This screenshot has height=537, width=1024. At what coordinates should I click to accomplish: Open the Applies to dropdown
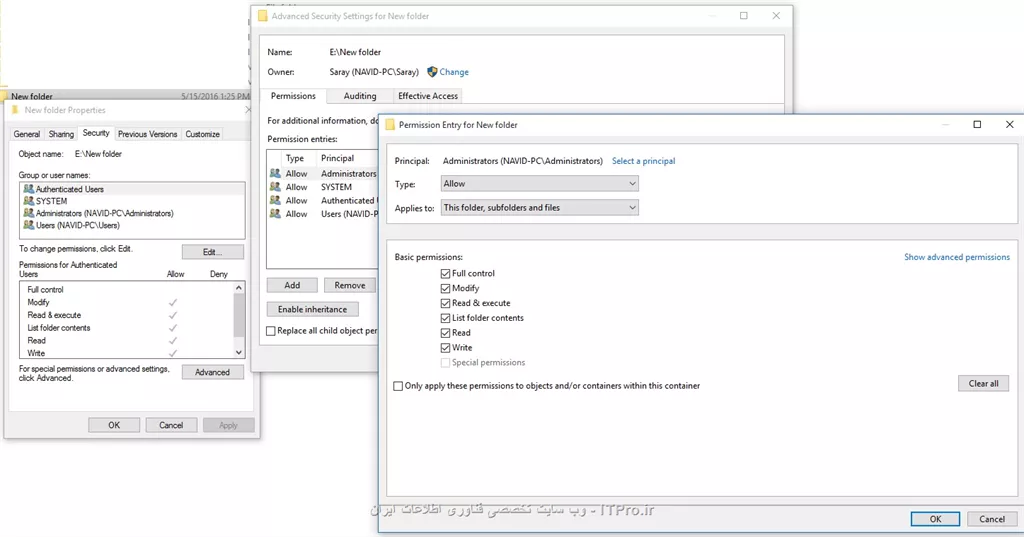[x=539, y=208]
